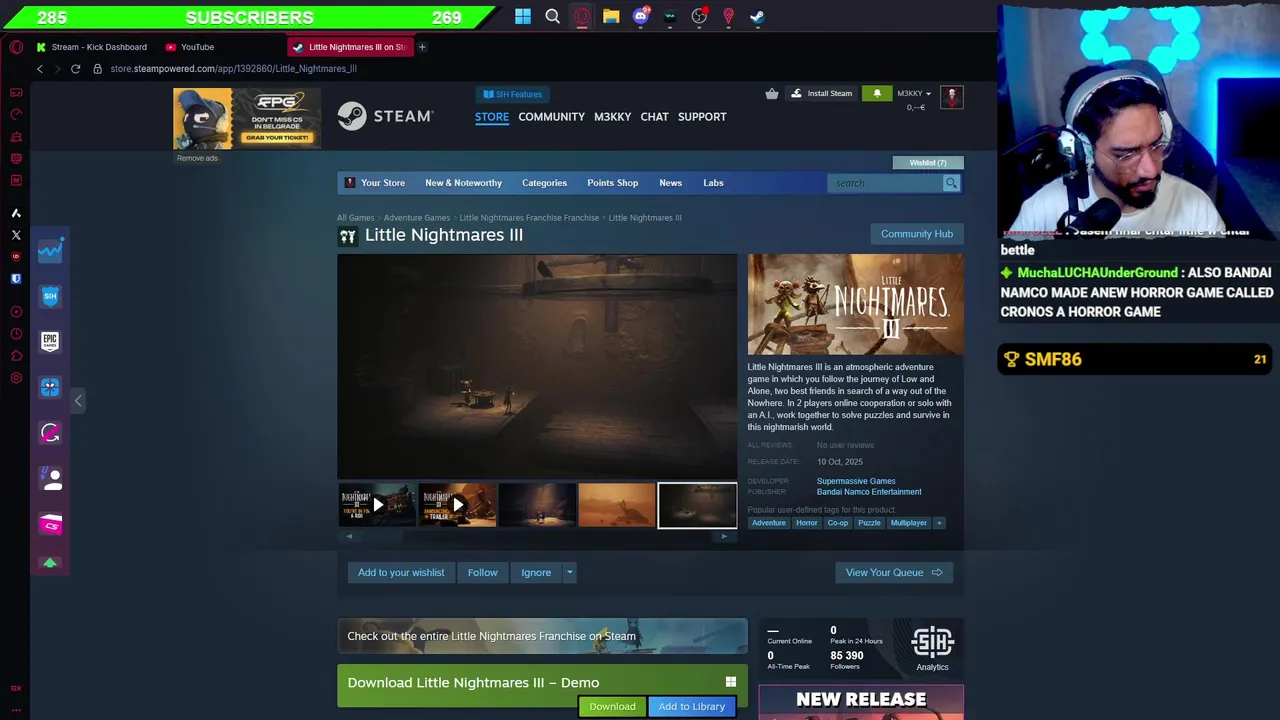Viewport: 1280px width, 720px height.
Task: Open the Community Hub button
Action: pyautogui.click(x=917, y=234)
